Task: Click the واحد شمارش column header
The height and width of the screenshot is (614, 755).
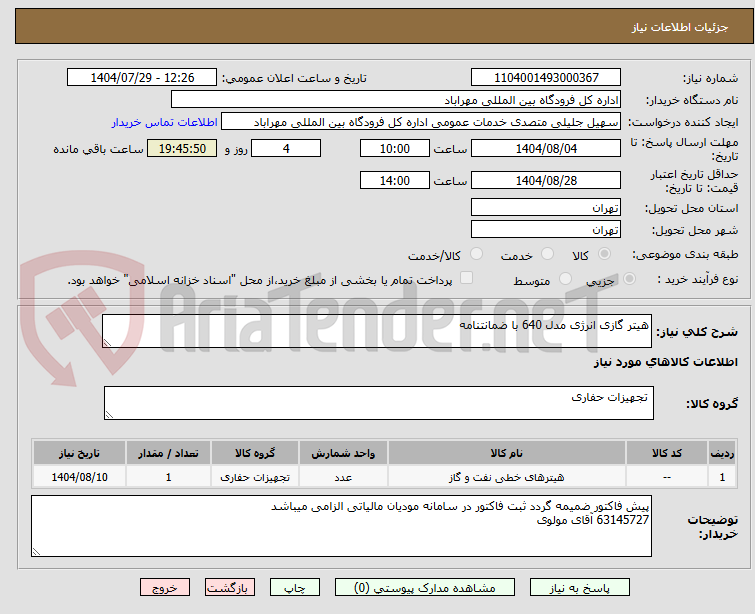Action: 343,453
